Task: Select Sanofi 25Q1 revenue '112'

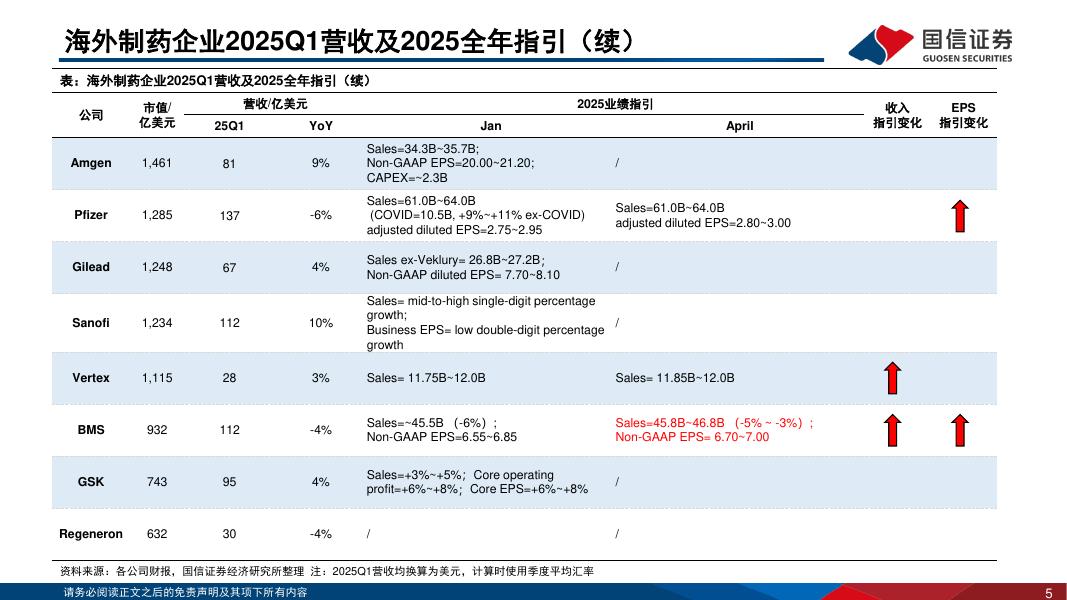Action: click(229, 323)
